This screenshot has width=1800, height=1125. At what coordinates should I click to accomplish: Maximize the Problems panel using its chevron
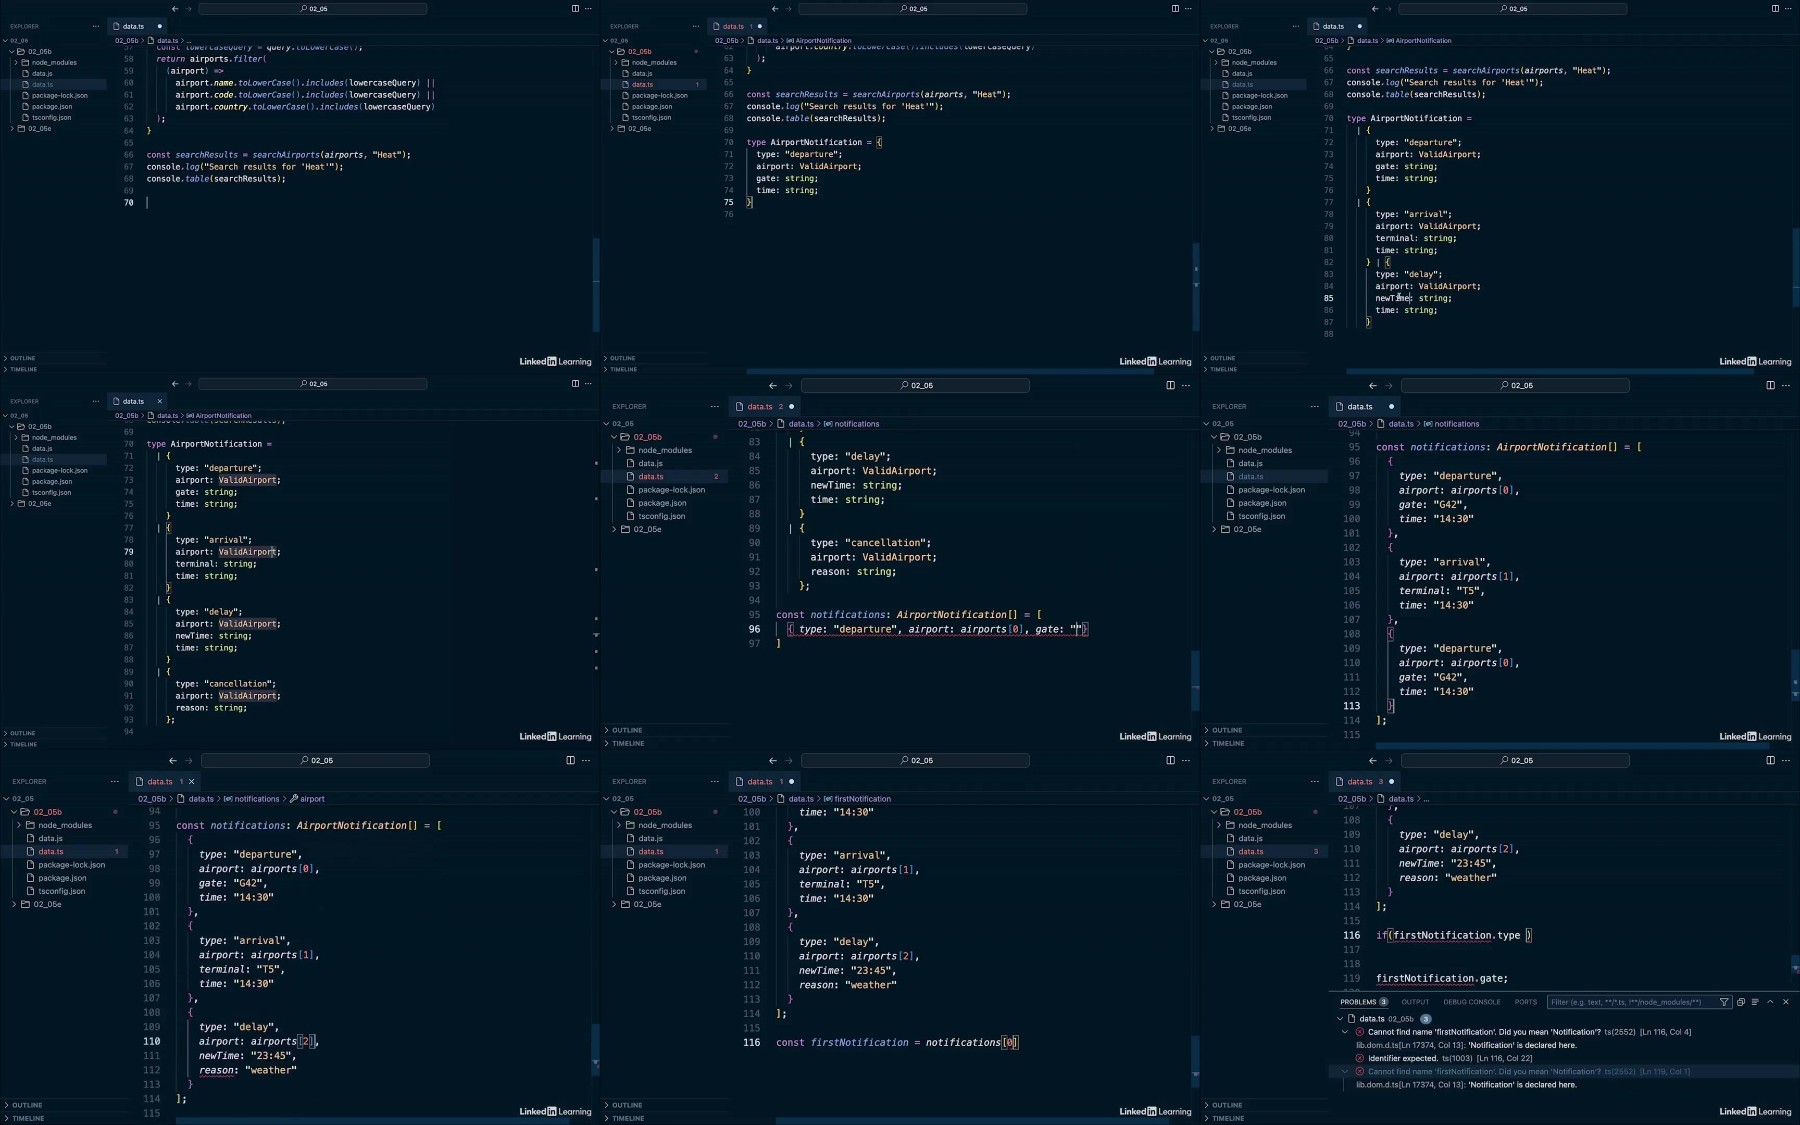pos(1770,1002)
